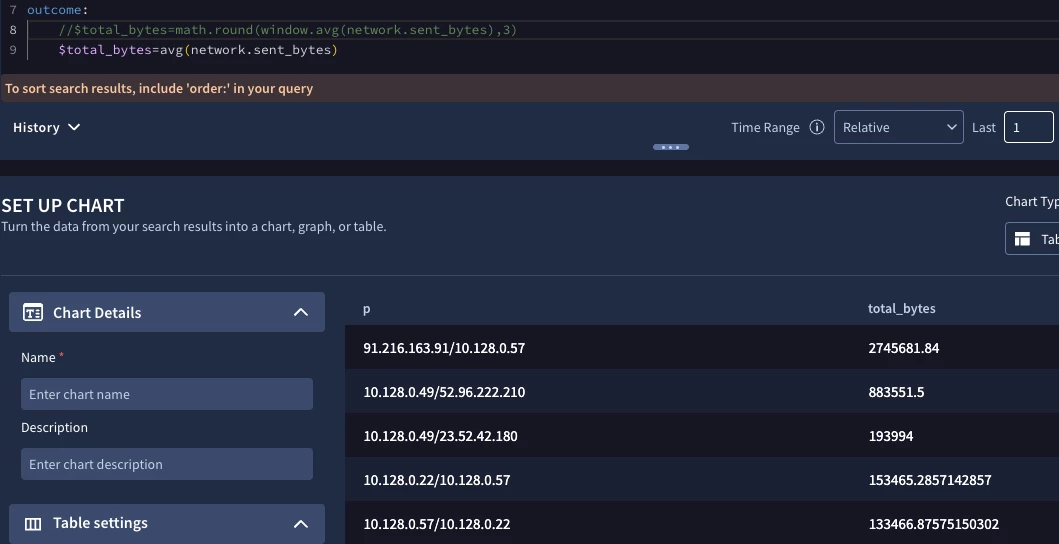
Task: Expand the History dropdown
Action: [47, 127]
